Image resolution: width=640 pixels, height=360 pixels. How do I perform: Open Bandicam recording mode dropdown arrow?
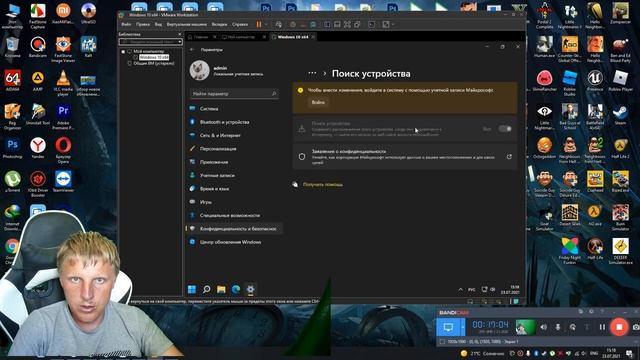coord(463,327)
